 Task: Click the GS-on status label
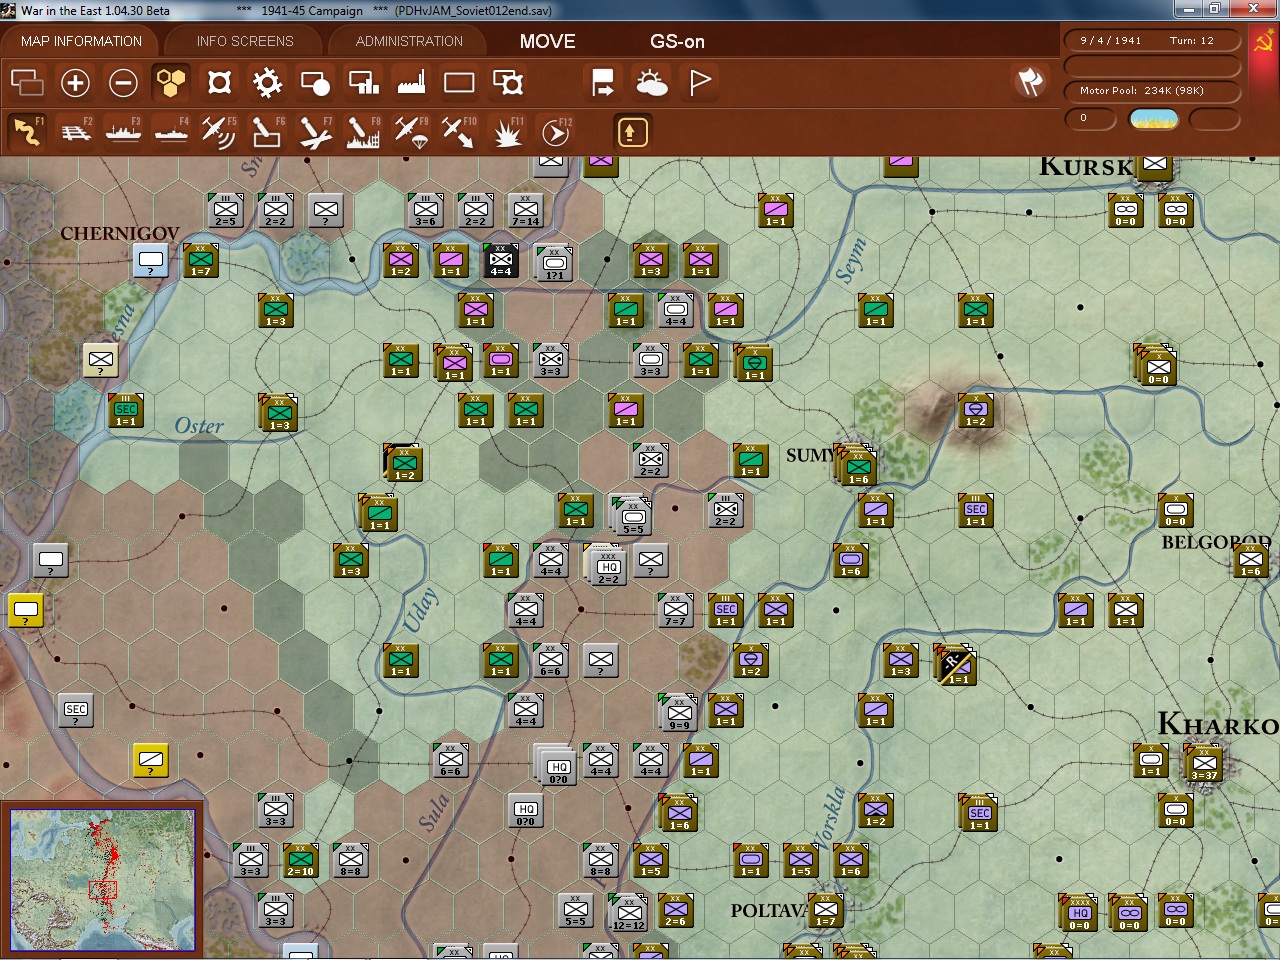click(677, 41)
